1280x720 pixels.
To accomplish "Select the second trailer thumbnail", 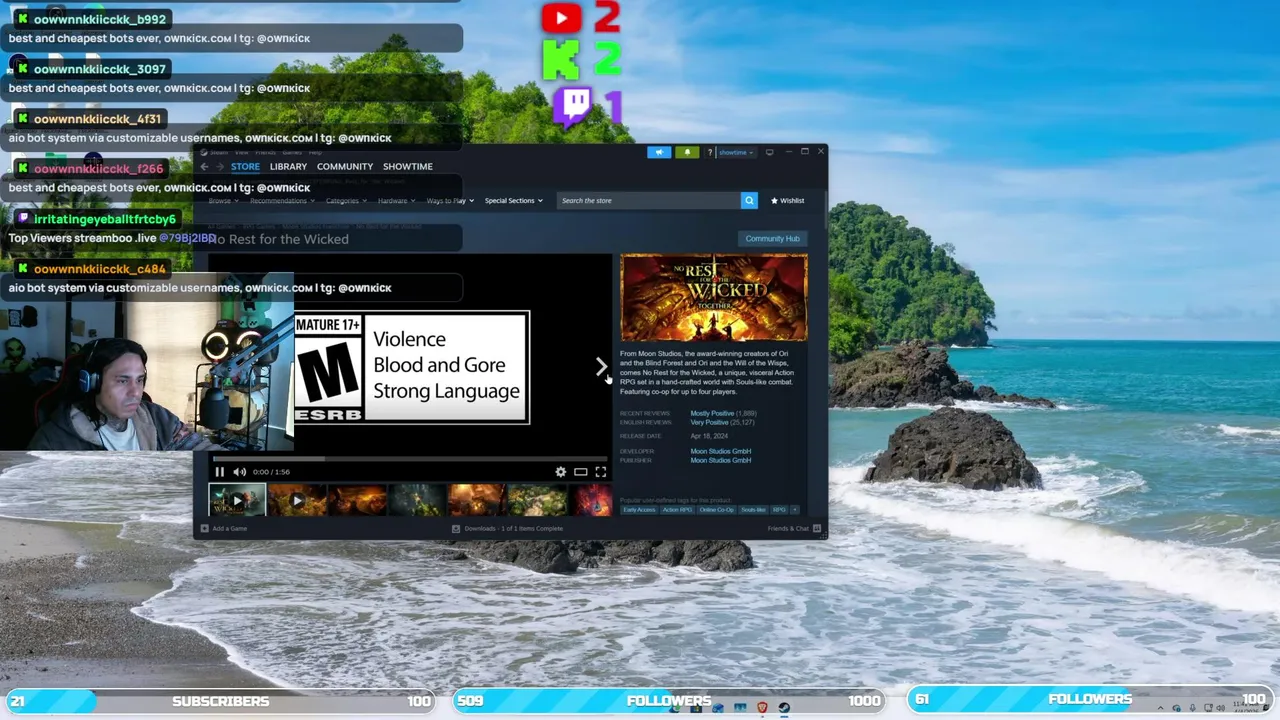I will pos(297,499).
